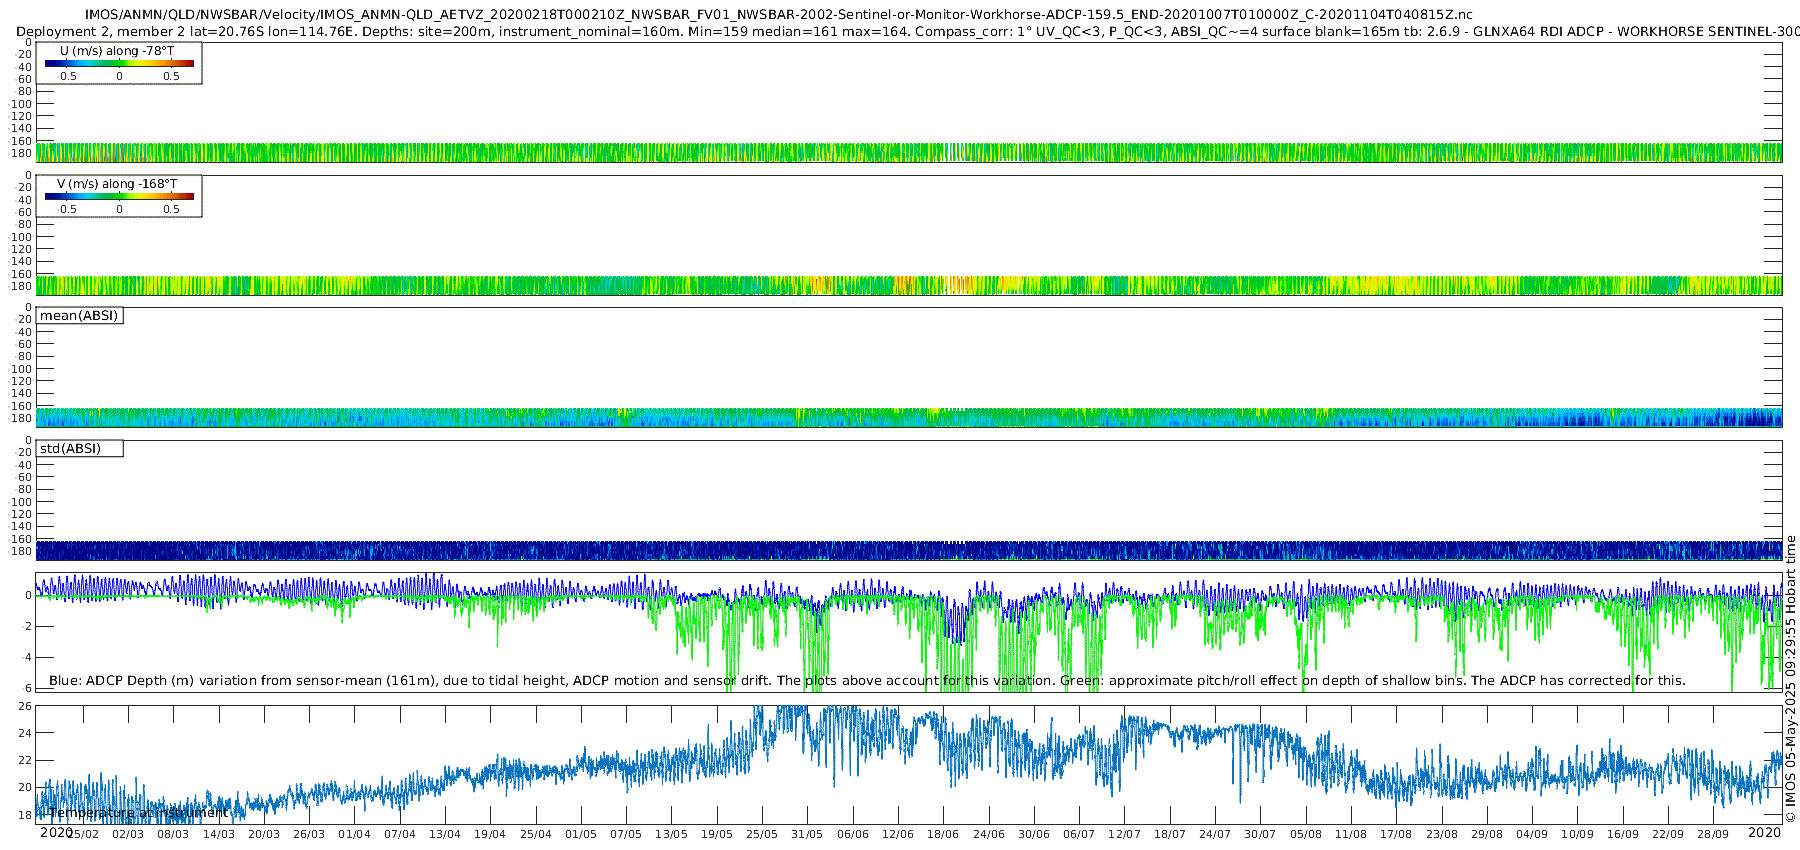Screen dimensions: 1800x850
Task: Click the U velocity colorbar gradient
Action: pyautogui.click(x=120, y=63)
